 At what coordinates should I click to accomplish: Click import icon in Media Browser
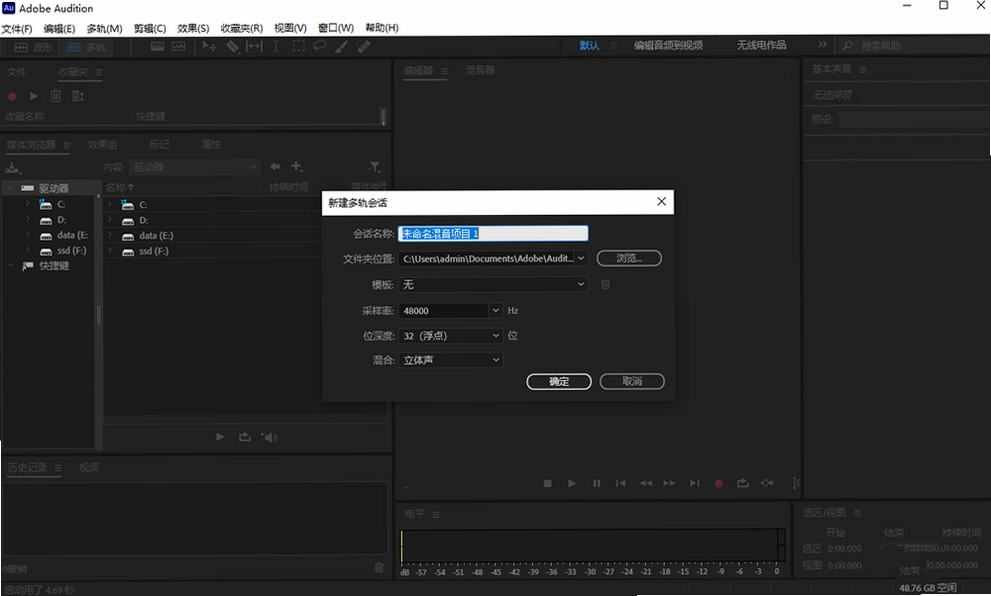[x=13, y=168]
